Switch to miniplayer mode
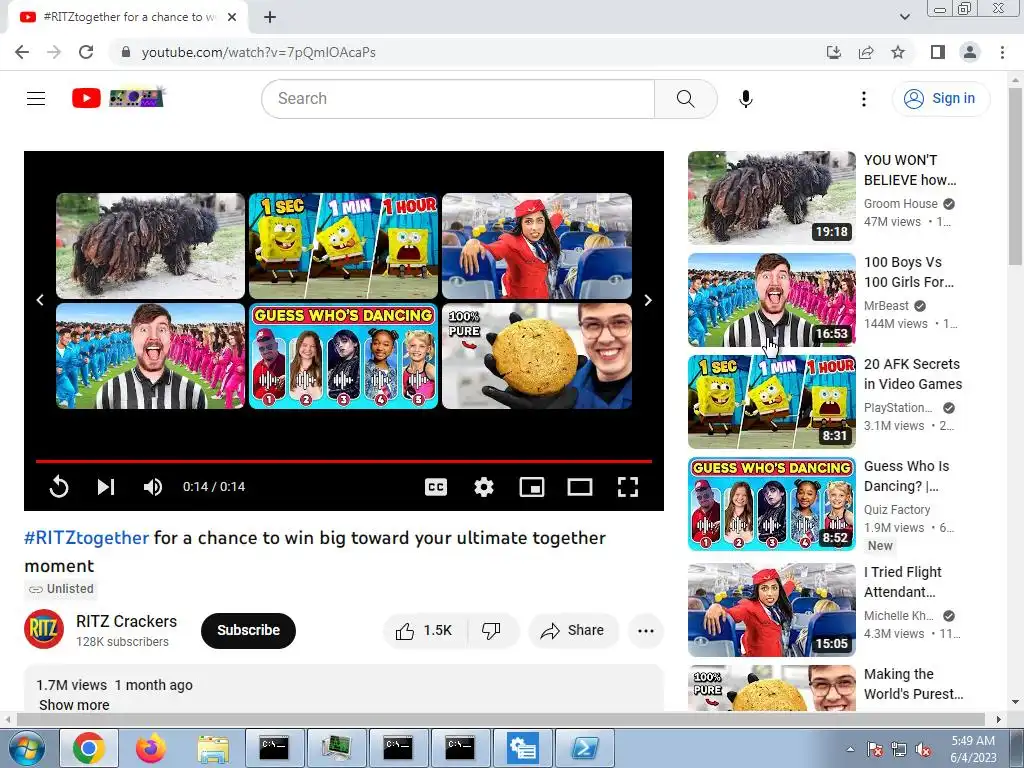1024x768 pixels. pos(532,487)
